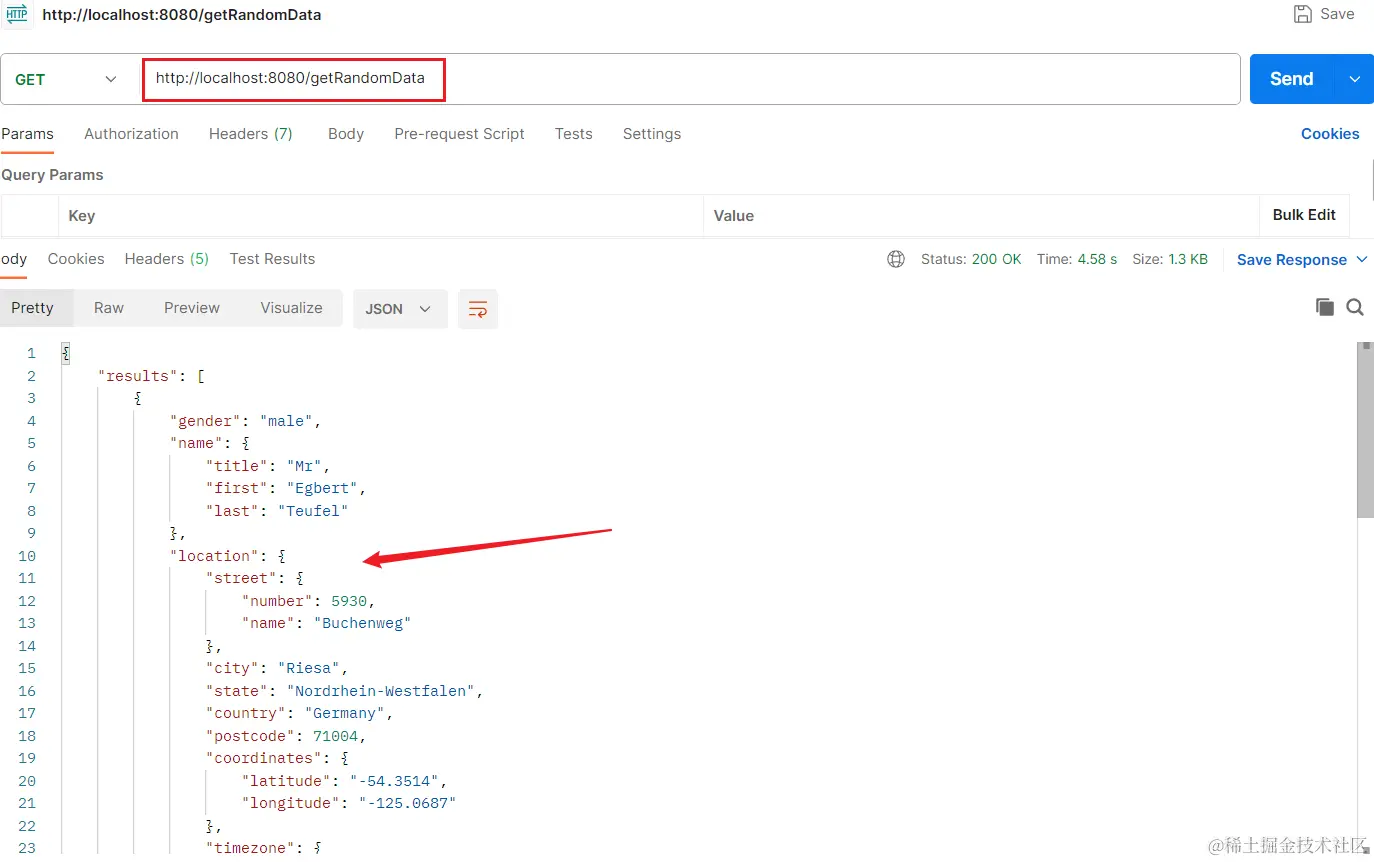Switch to the Authorization tab

tap(131, 134)
